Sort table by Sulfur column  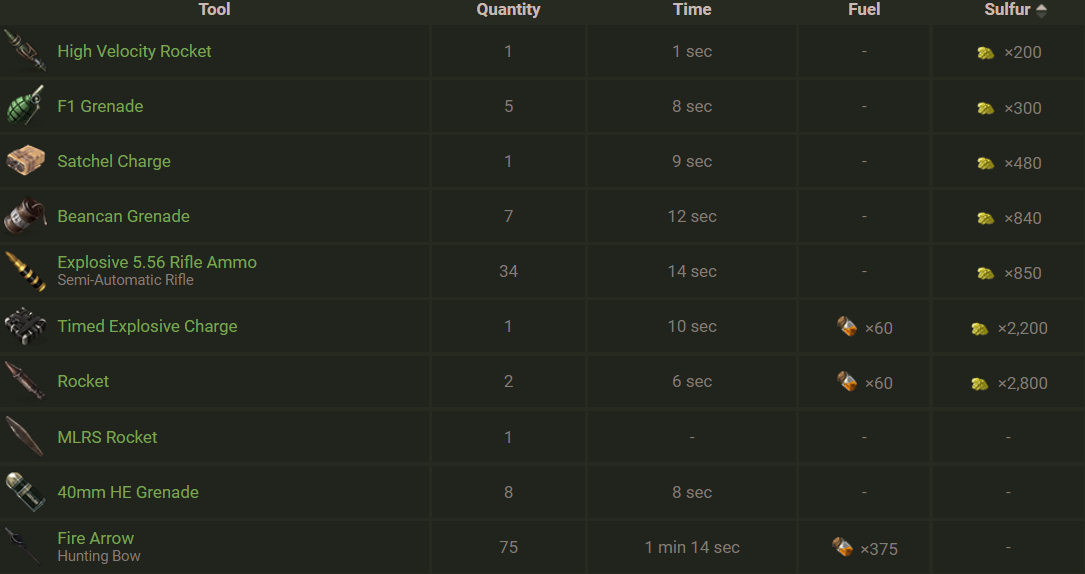pos(1007,10)
